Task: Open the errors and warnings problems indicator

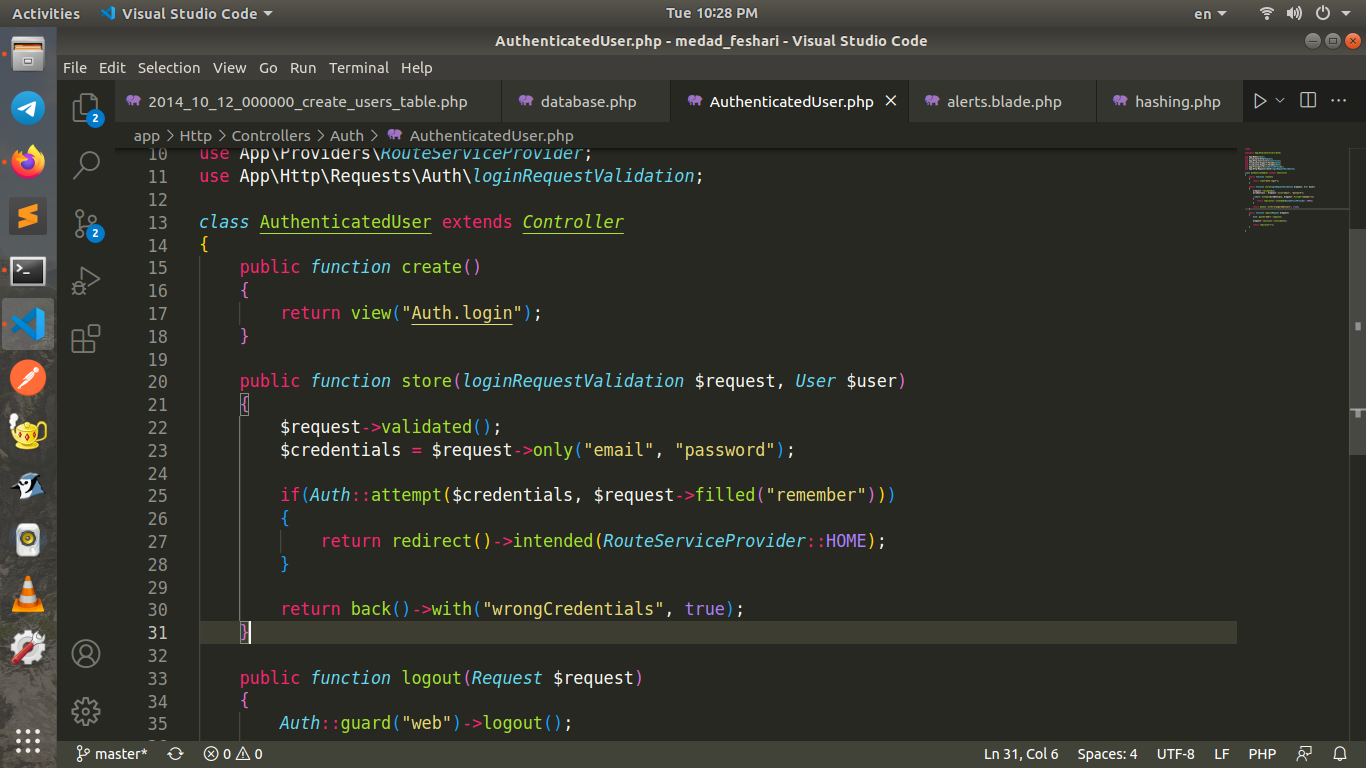Action: pyautogui.click(x=233, y=754)
